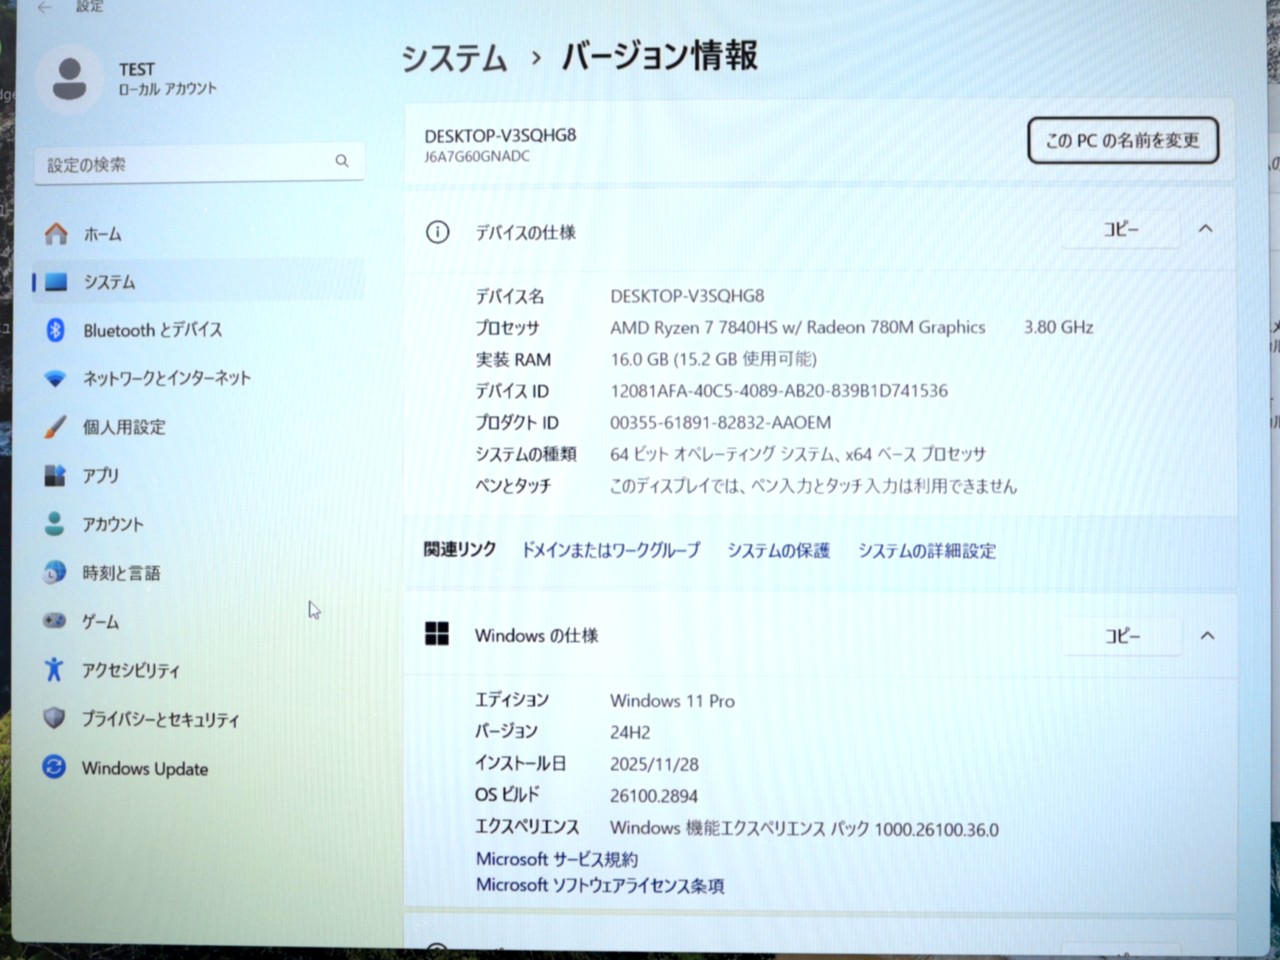Click the Rename this PC button
Viewport: 1280px width, 960px height.
pyautogui.click(x=1122, y=141)
